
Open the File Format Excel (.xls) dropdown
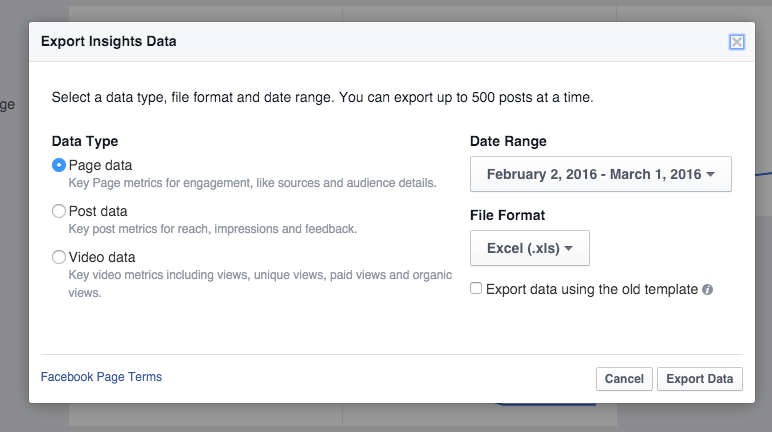(x=530, y=248)
